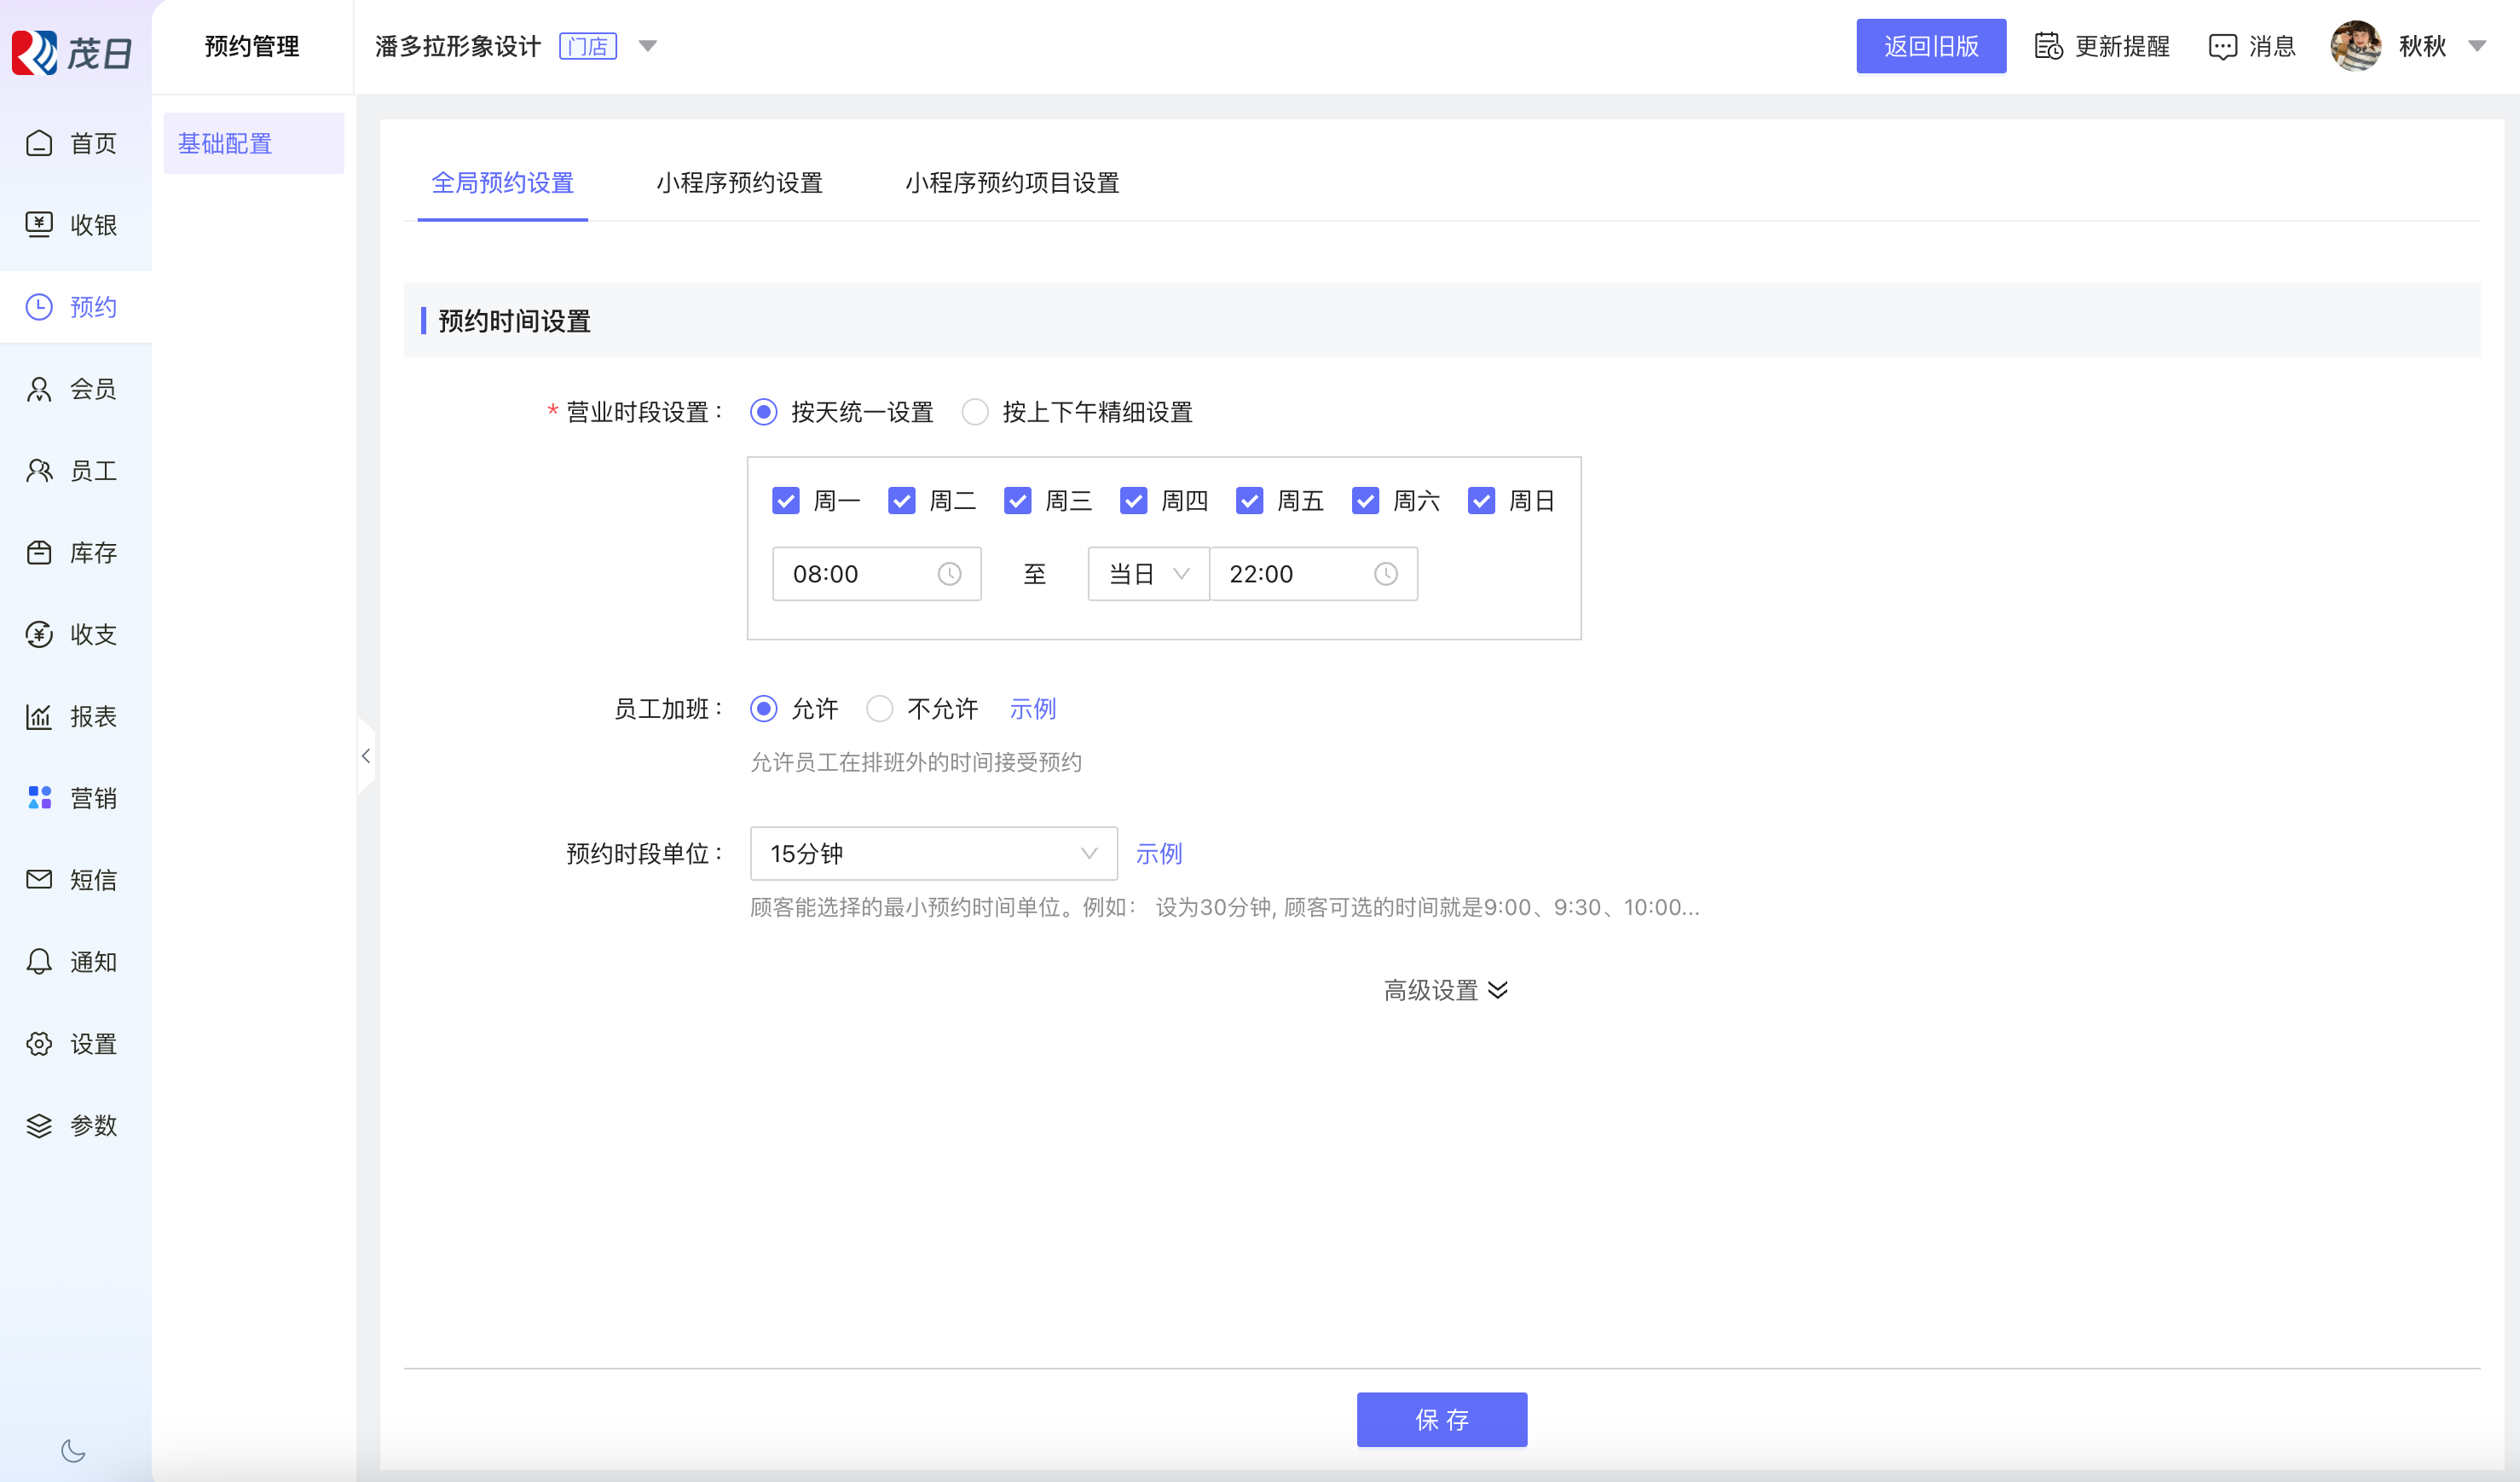Expand 高级设置 advanced settings
Image resolution: width=2520 pixels, height=1482 pixels.
click(1444, 990)
